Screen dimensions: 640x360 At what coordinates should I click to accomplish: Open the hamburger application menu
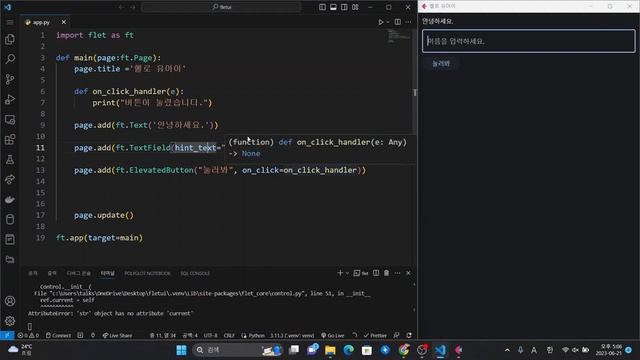coord(10,22)
